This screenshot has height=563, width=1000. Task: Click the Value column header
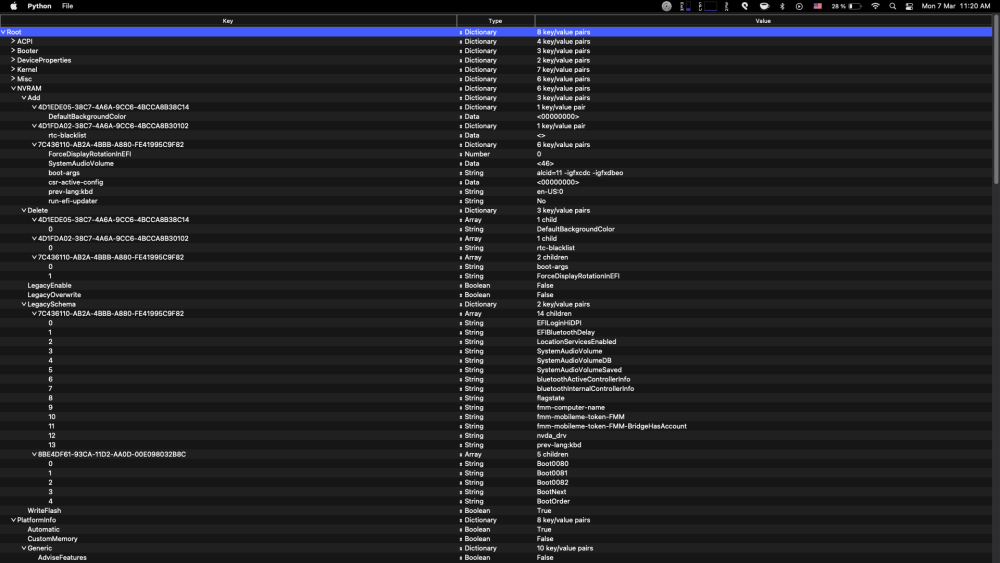point(763,21)
